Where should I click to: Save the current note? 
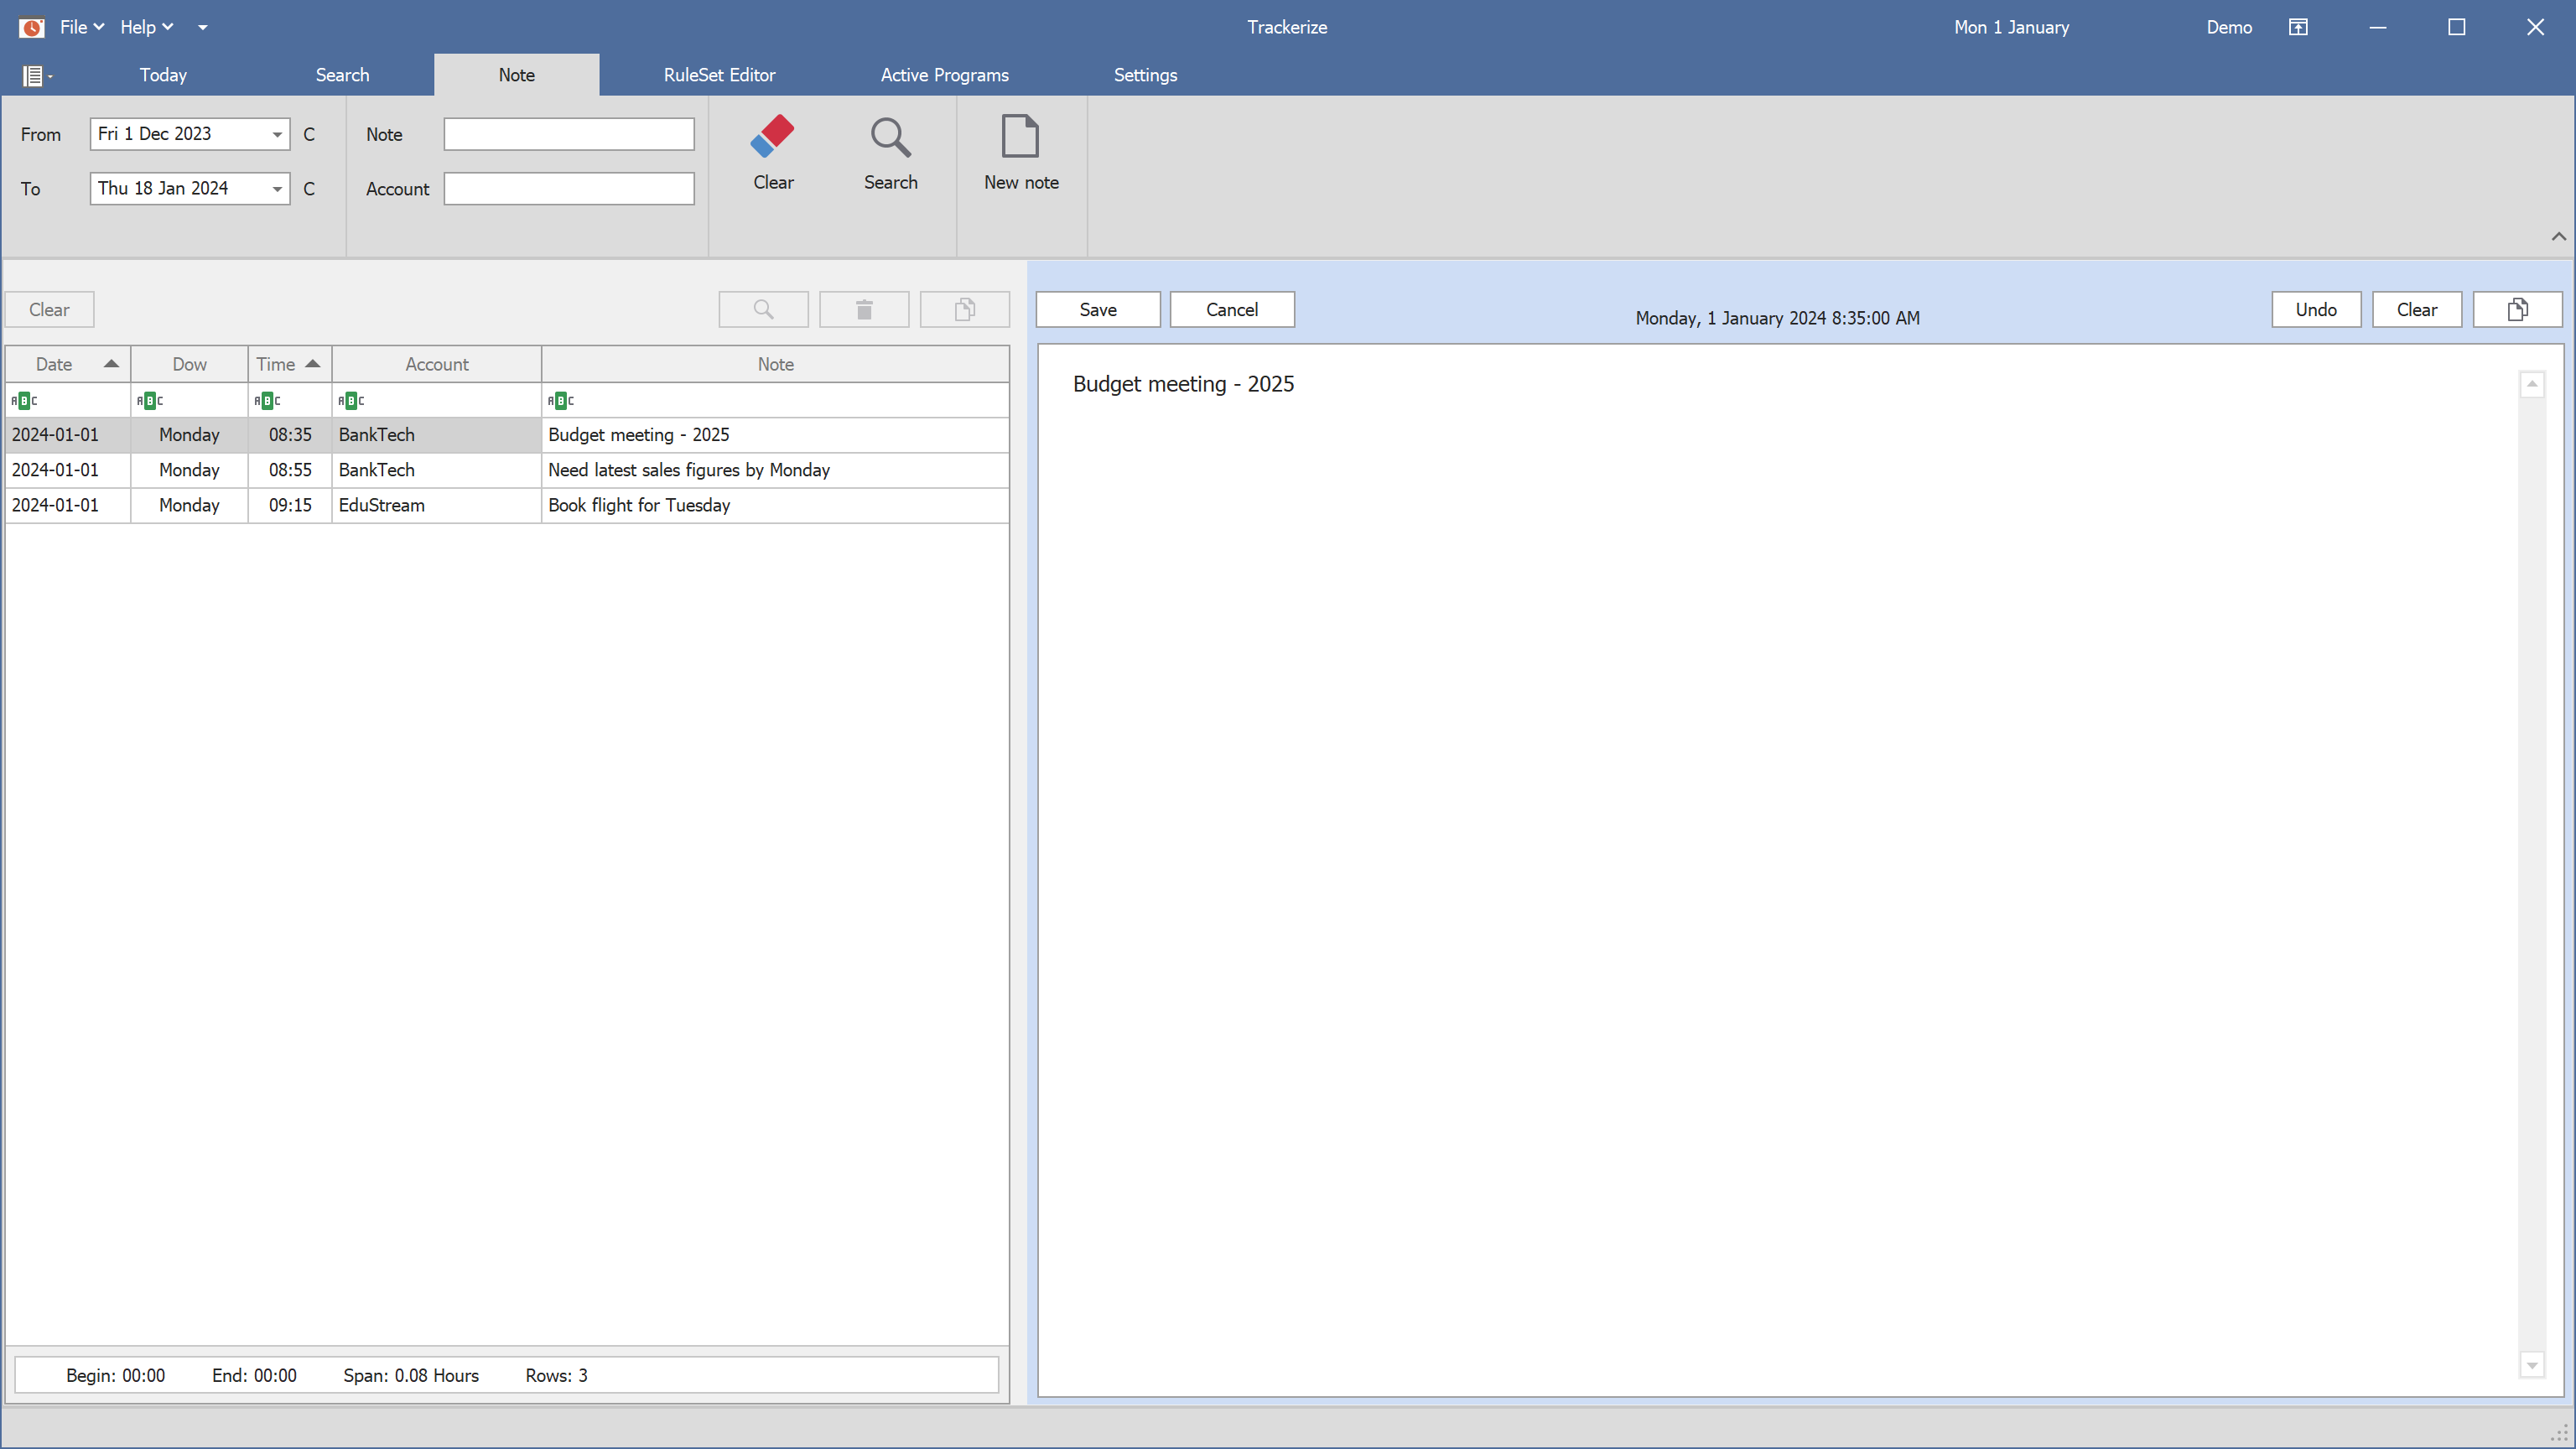pyautogui.click(x=1098, y=308)
